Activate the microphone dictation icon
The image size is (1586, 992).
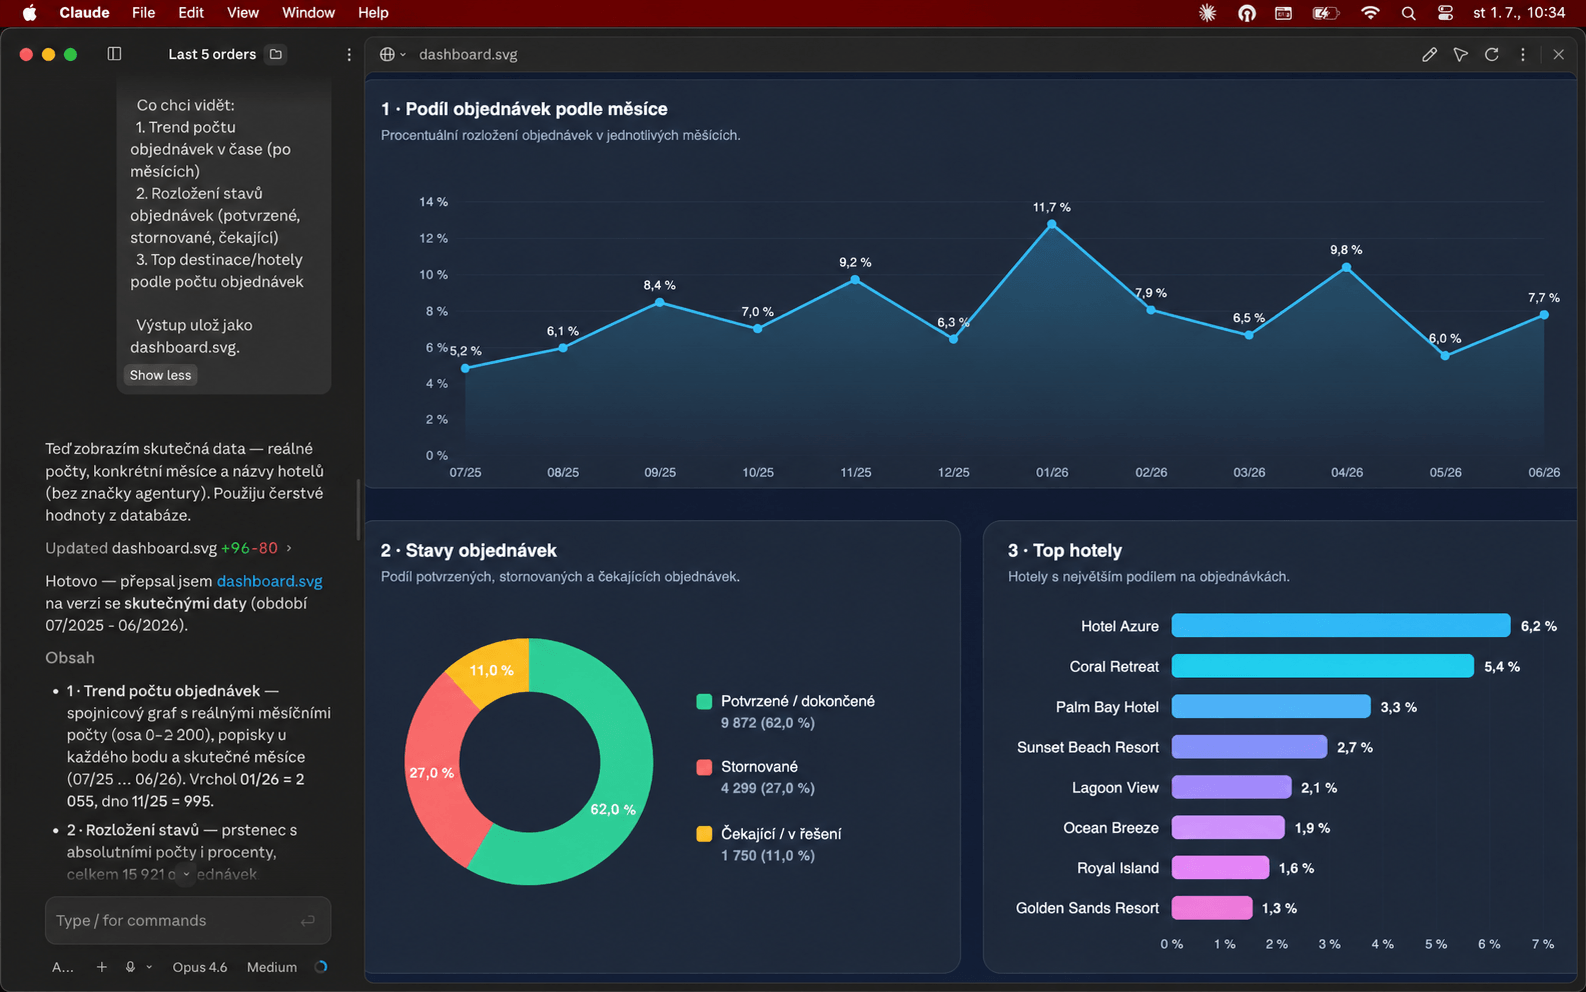click(130, 967)
